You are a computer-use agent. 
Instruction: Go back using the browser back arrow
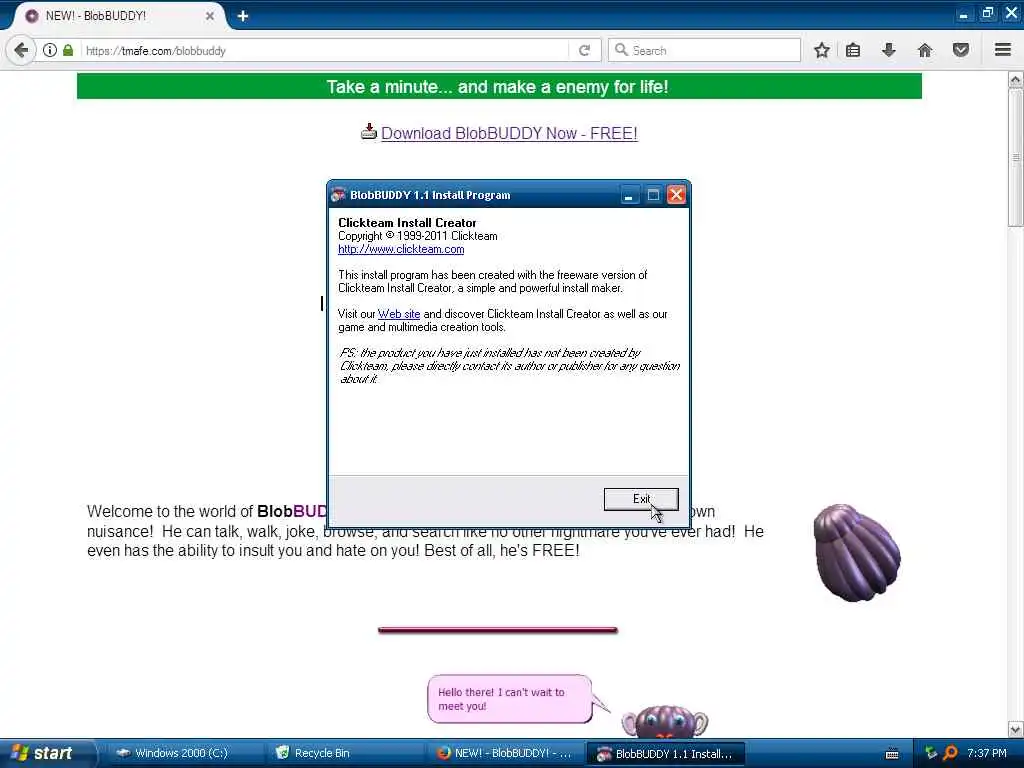click(x=21, y=50)
